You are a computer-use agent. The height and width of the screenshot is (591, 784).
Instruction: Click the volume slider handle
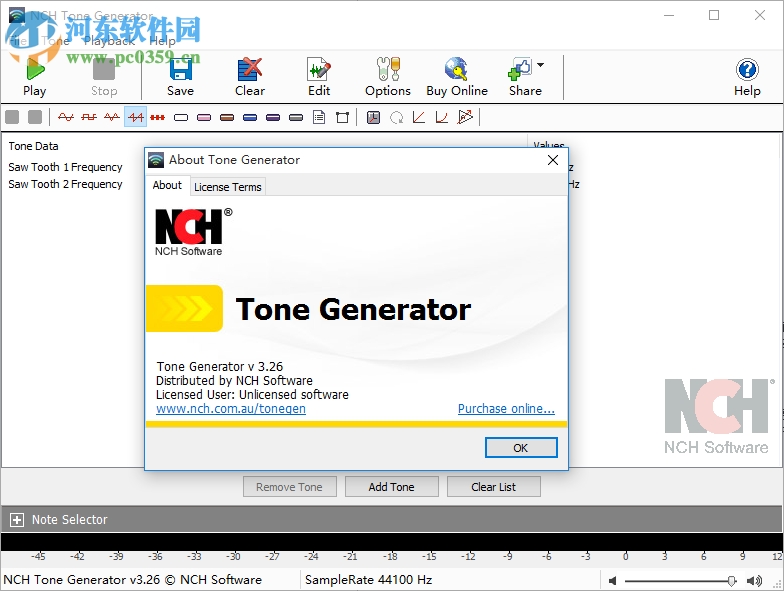732,580
